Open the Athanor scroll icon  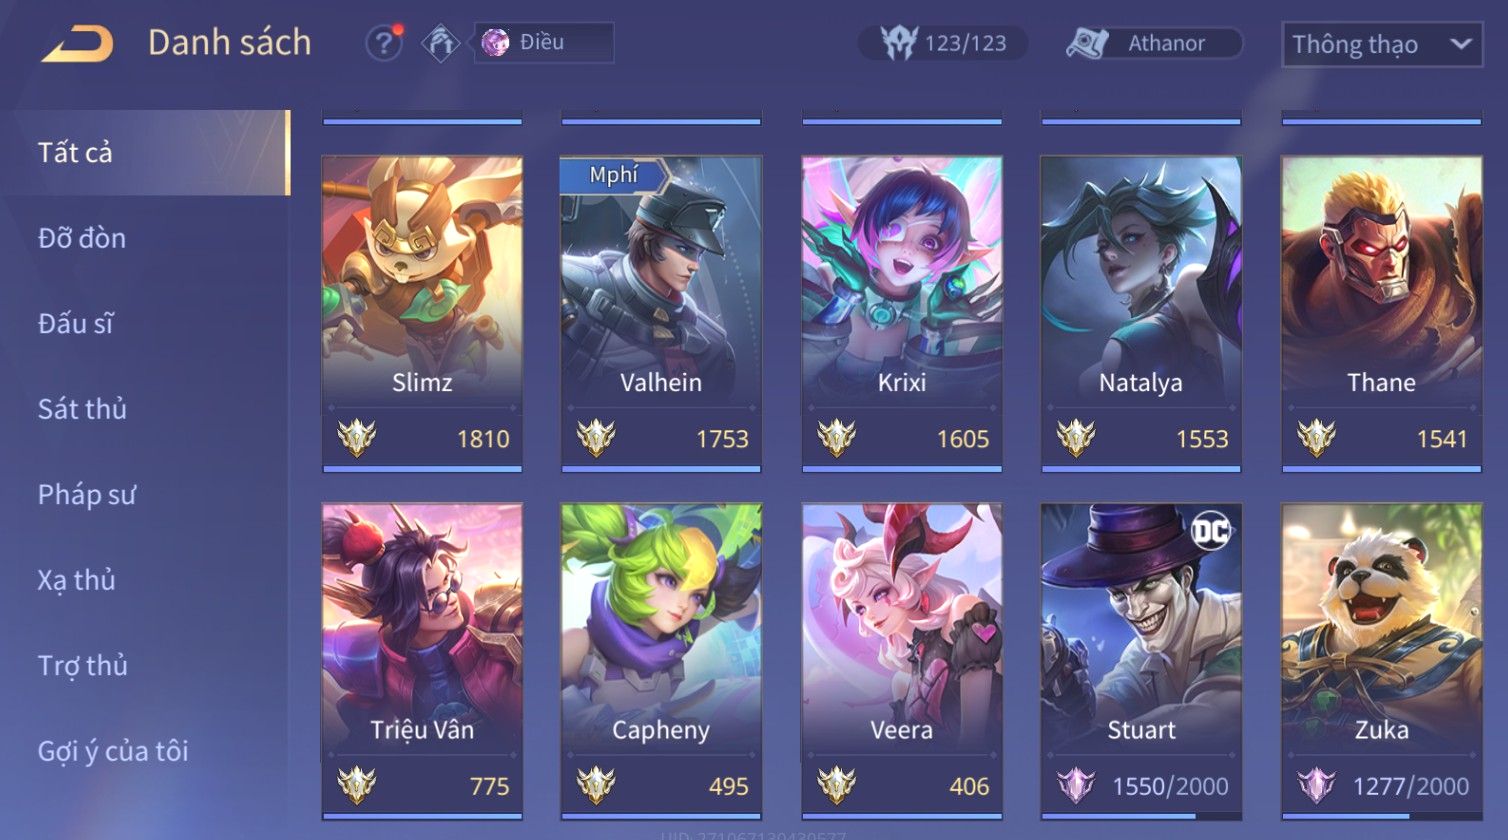coord(1087,43)
